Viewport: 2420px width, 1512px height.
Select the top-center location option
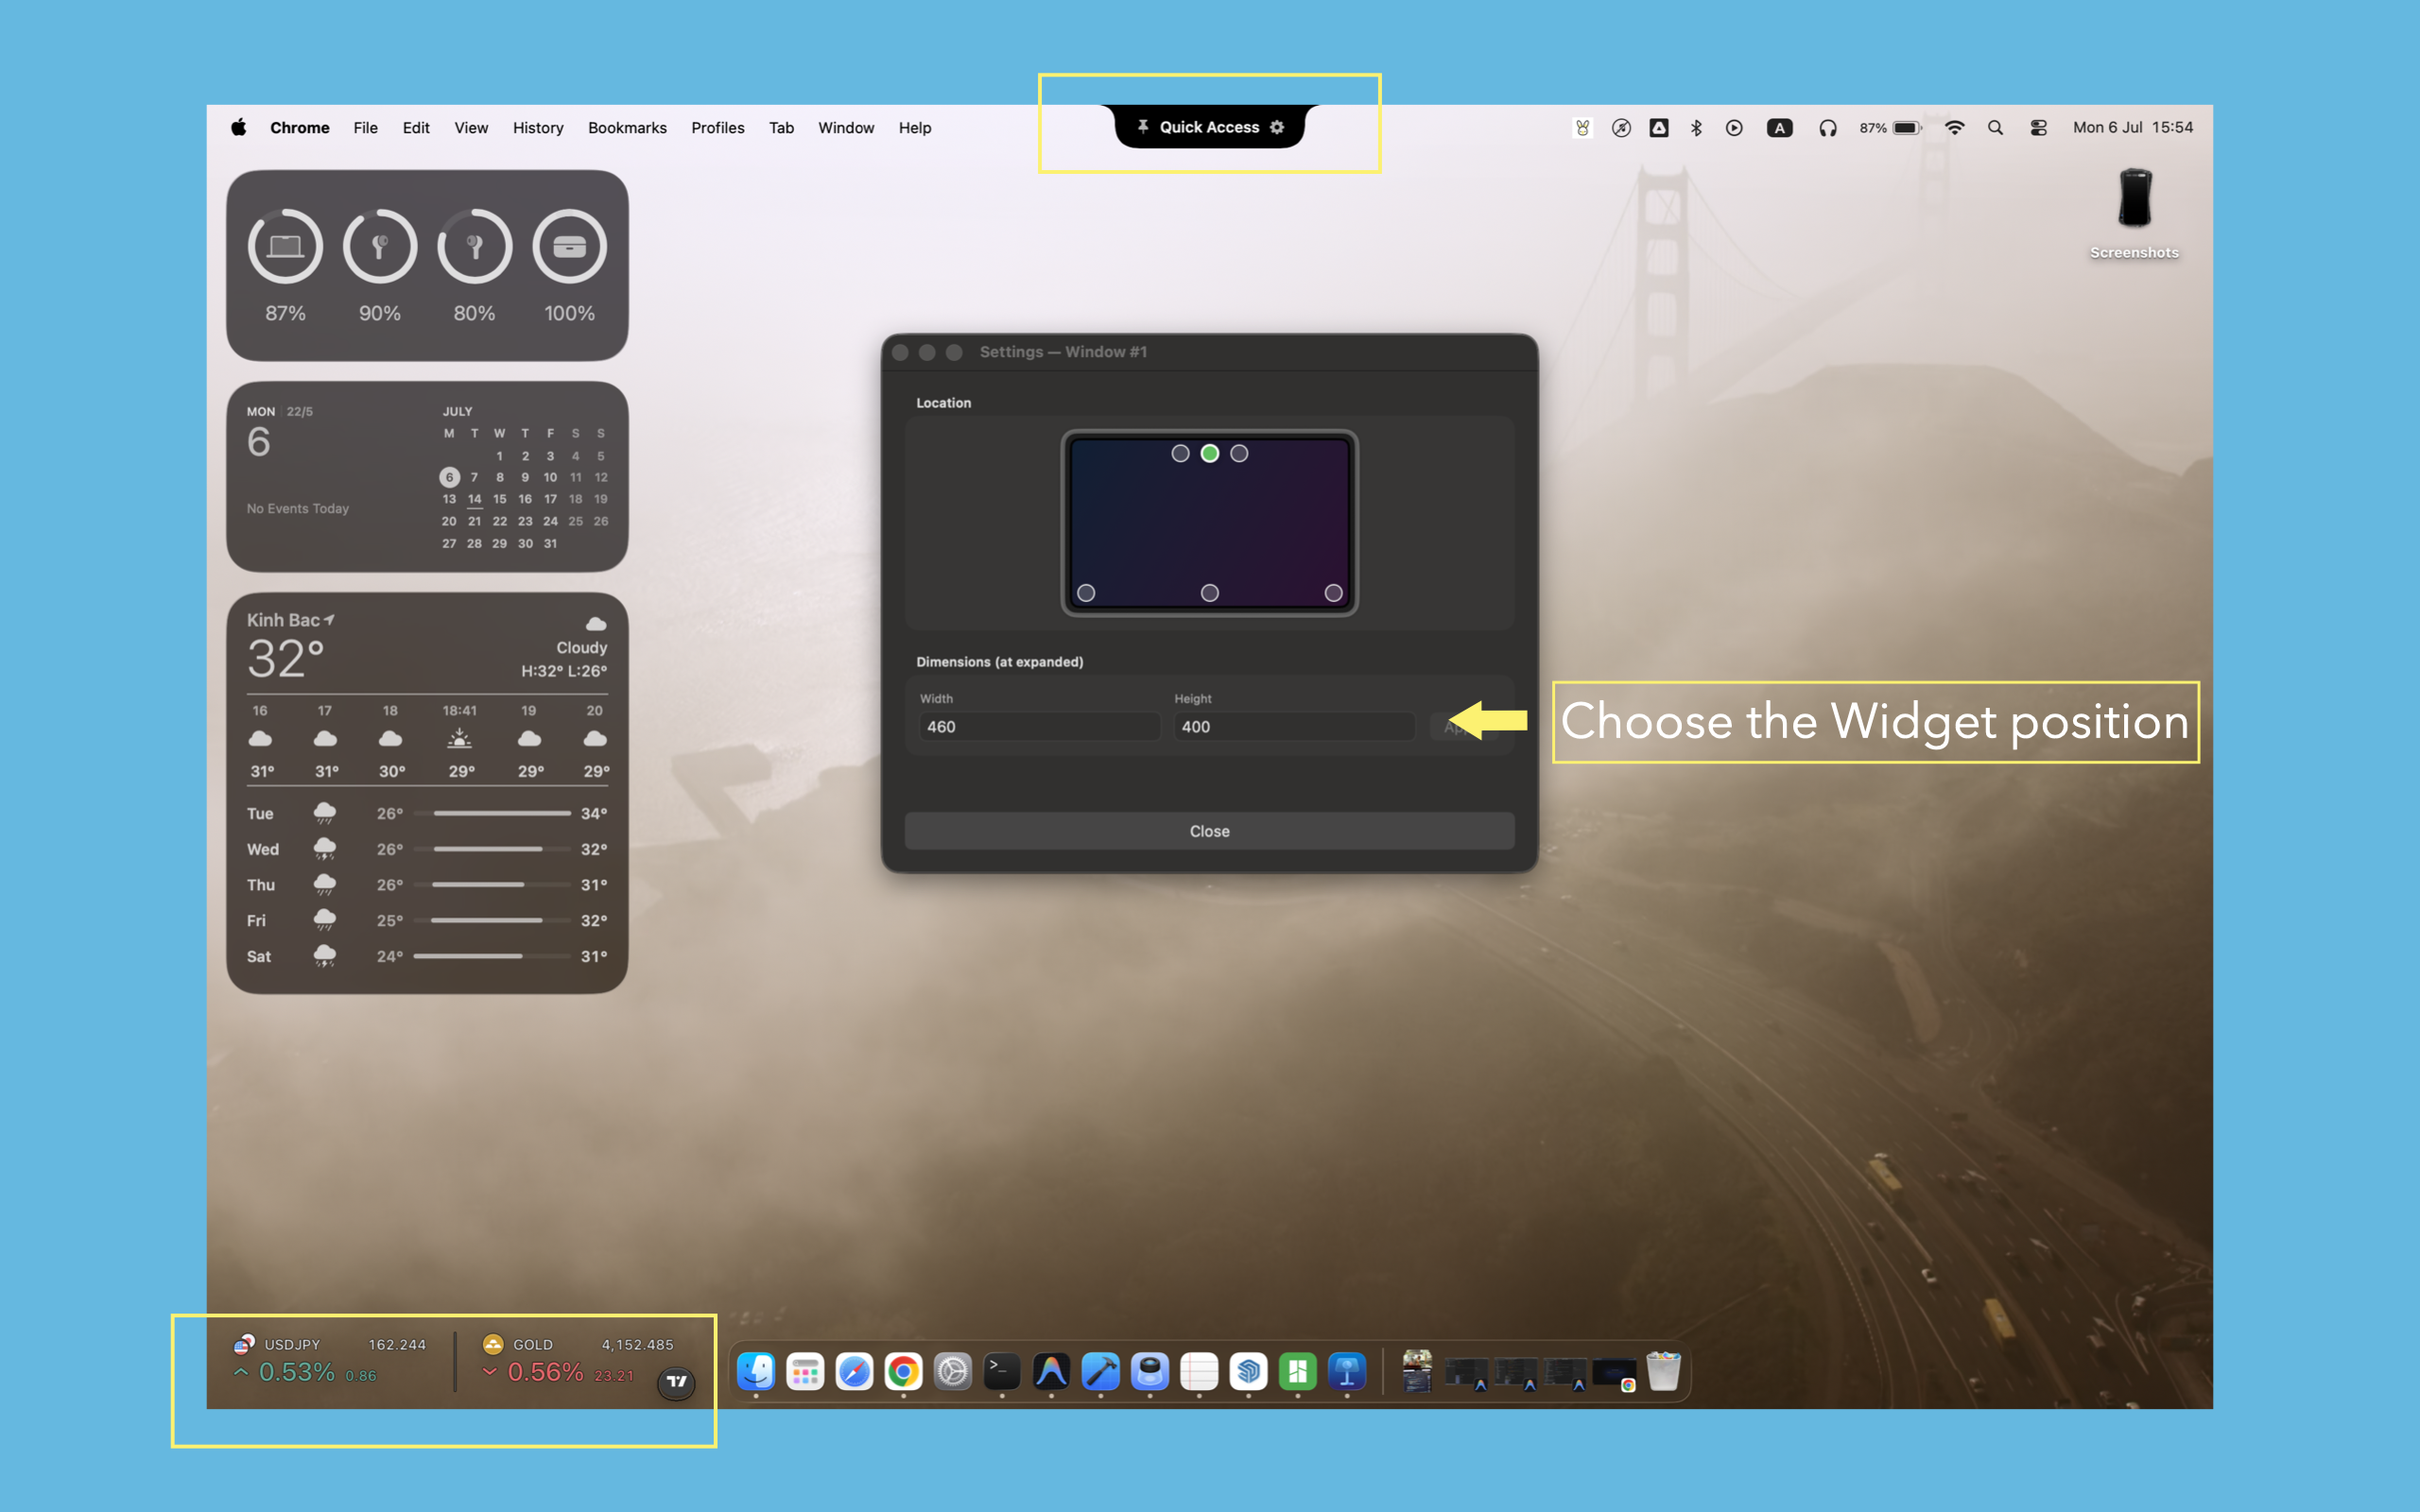tap(1209, 453)
